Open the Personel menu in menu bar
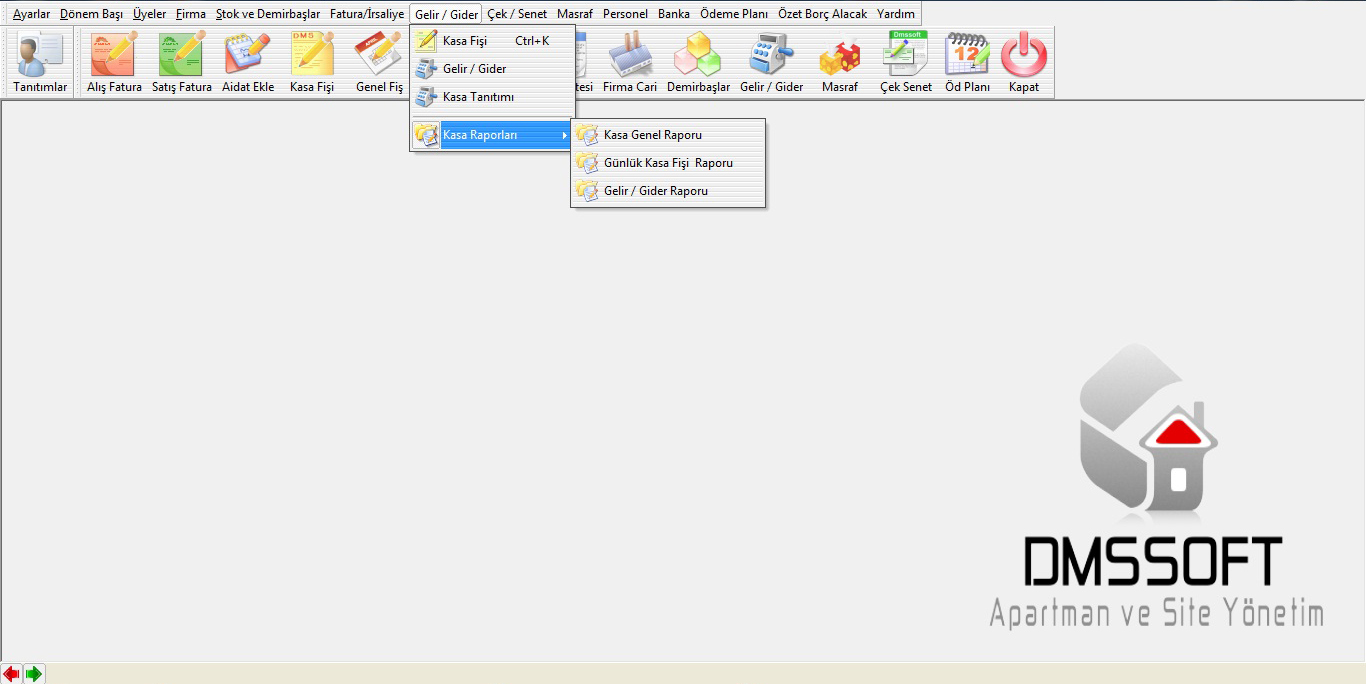Viewport: 1366px width, 684px height. pyautogui.click(x=625, y=14)
